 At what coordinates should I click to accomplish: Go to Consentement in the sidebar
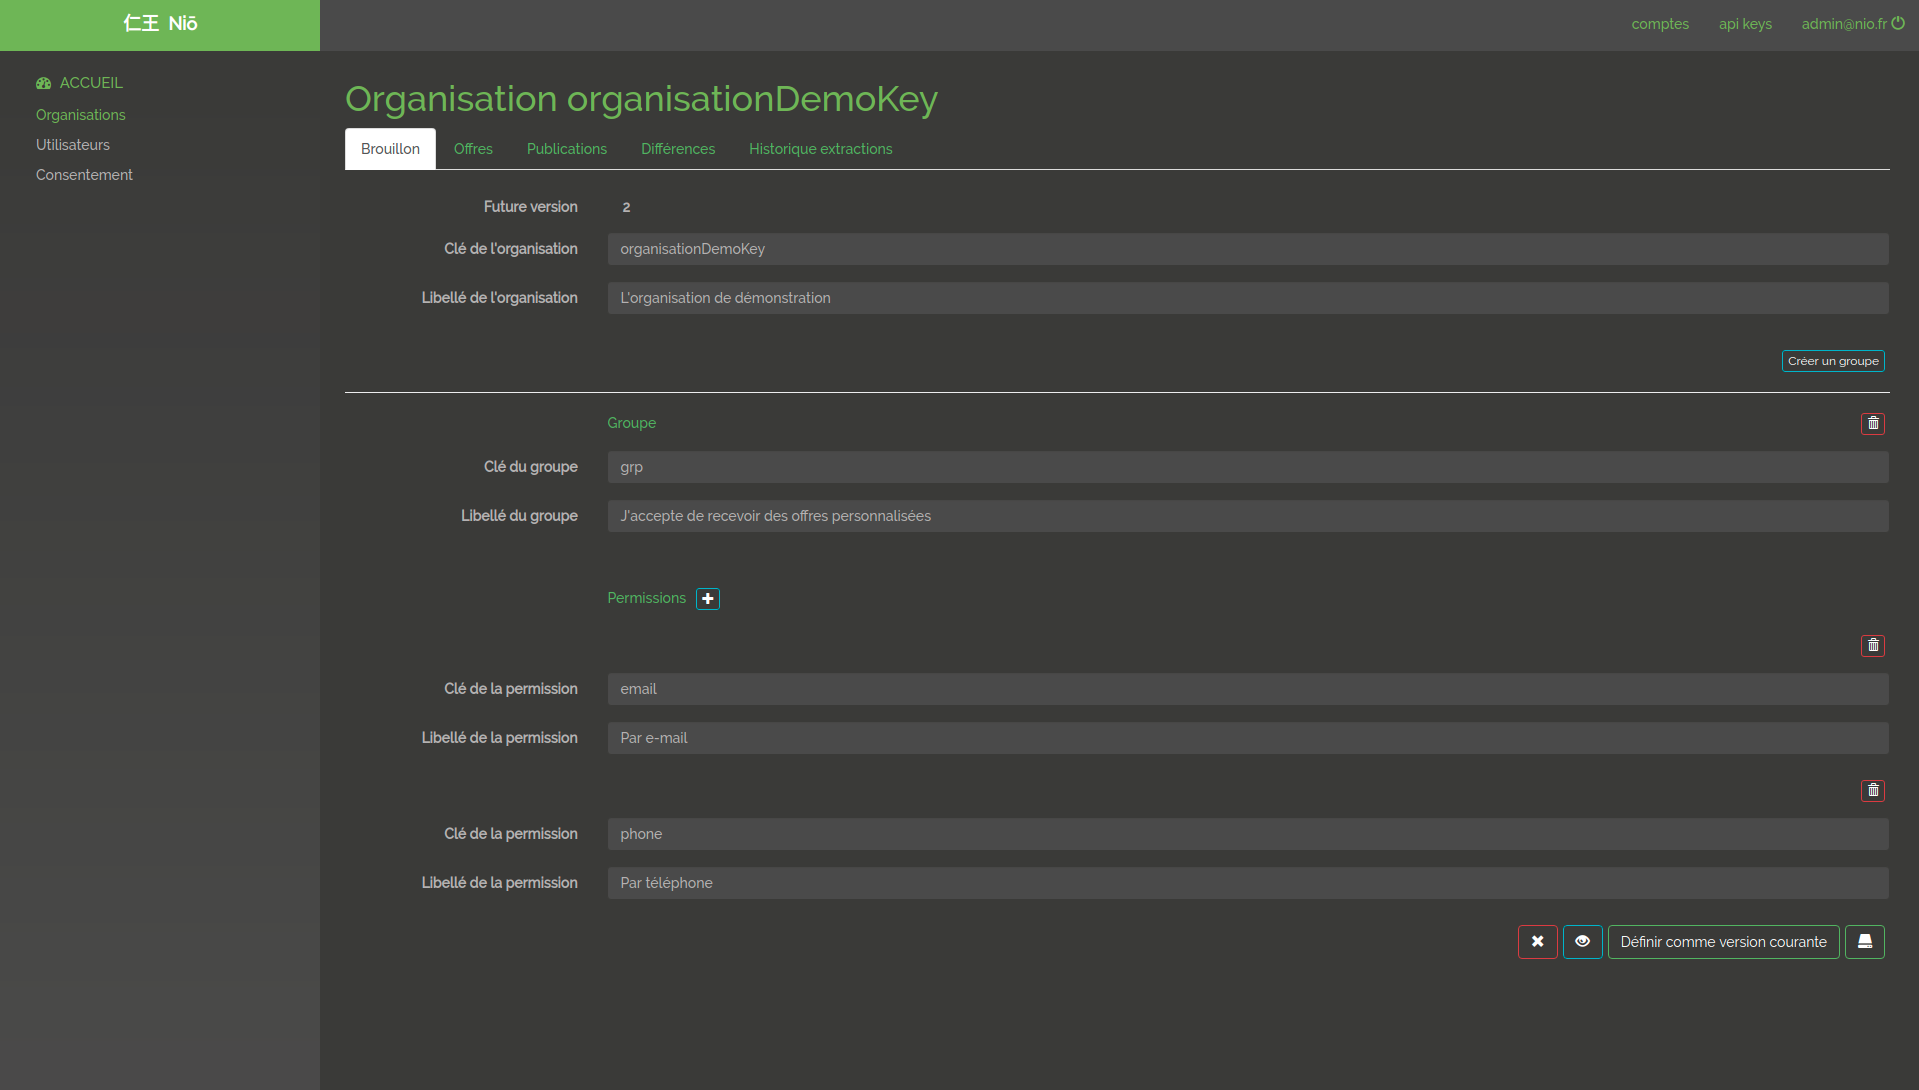[84, 175]
